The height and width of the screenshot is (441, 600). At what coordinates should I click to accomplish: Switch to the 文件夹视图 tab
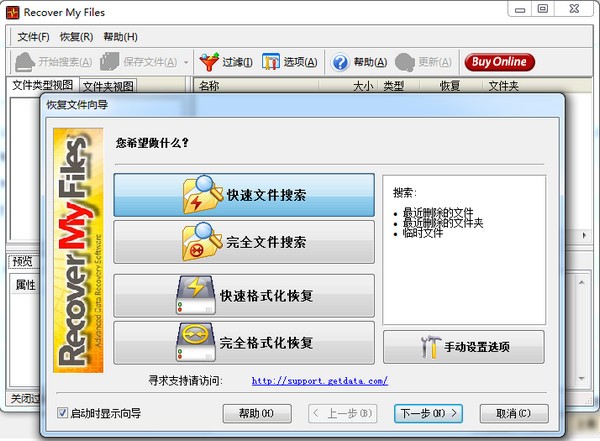pyautogui.click(x=108, y=86)
